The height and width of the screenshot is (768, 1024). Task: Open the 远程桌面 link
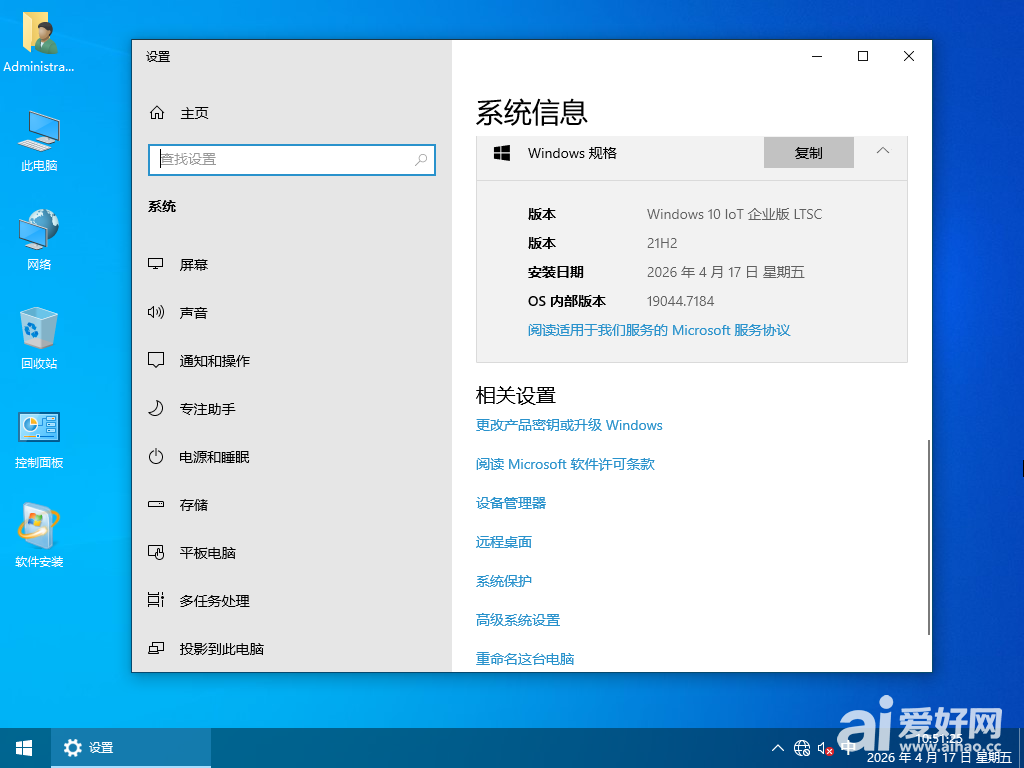(x=504, y=542)
